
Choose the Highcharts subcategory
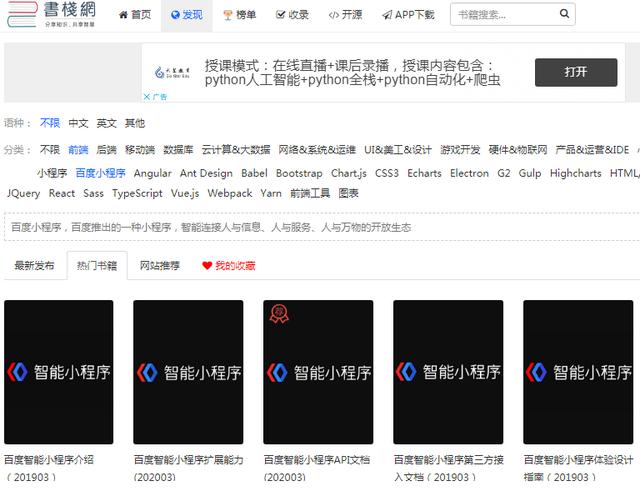point(576,173)
